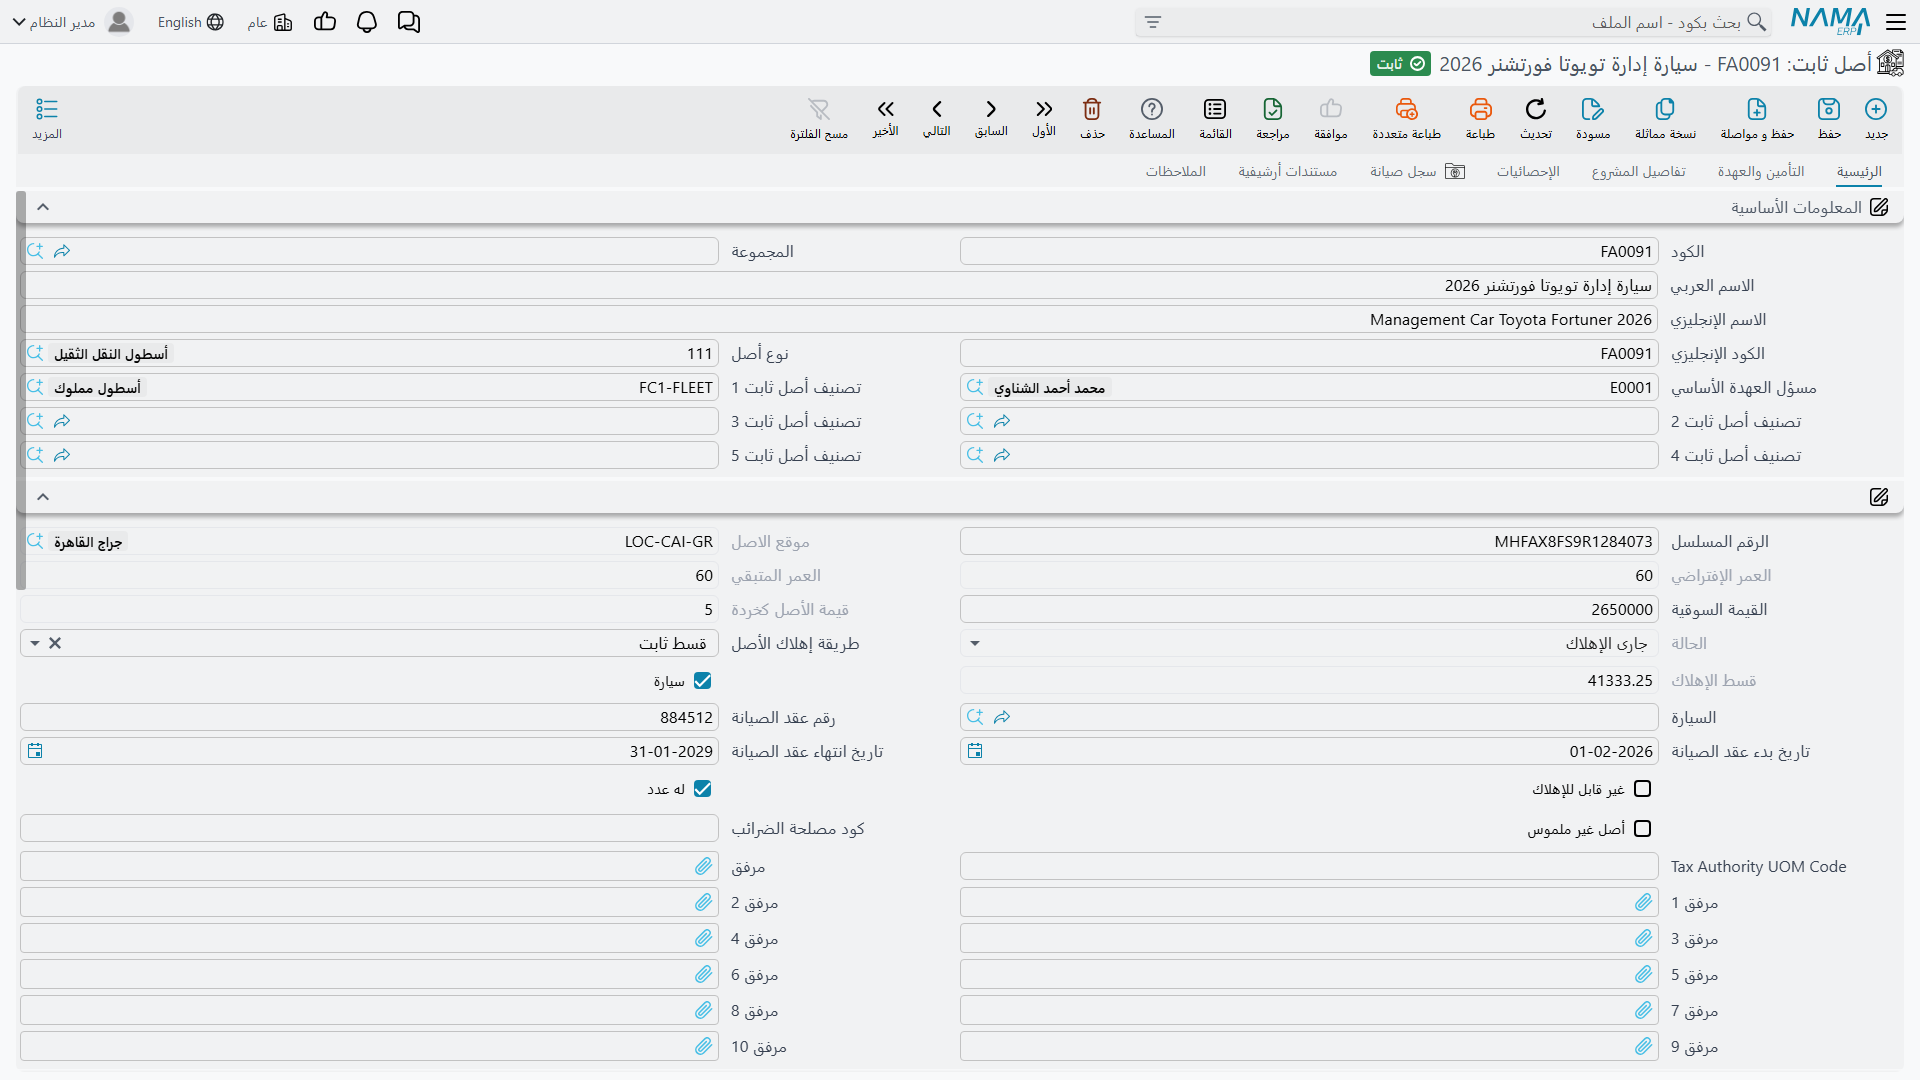Image resolution: width=1920 pixels, height=1080 pixels.
Task: Click the تحديث (Refresh) icon
Action: [1536, 109]
